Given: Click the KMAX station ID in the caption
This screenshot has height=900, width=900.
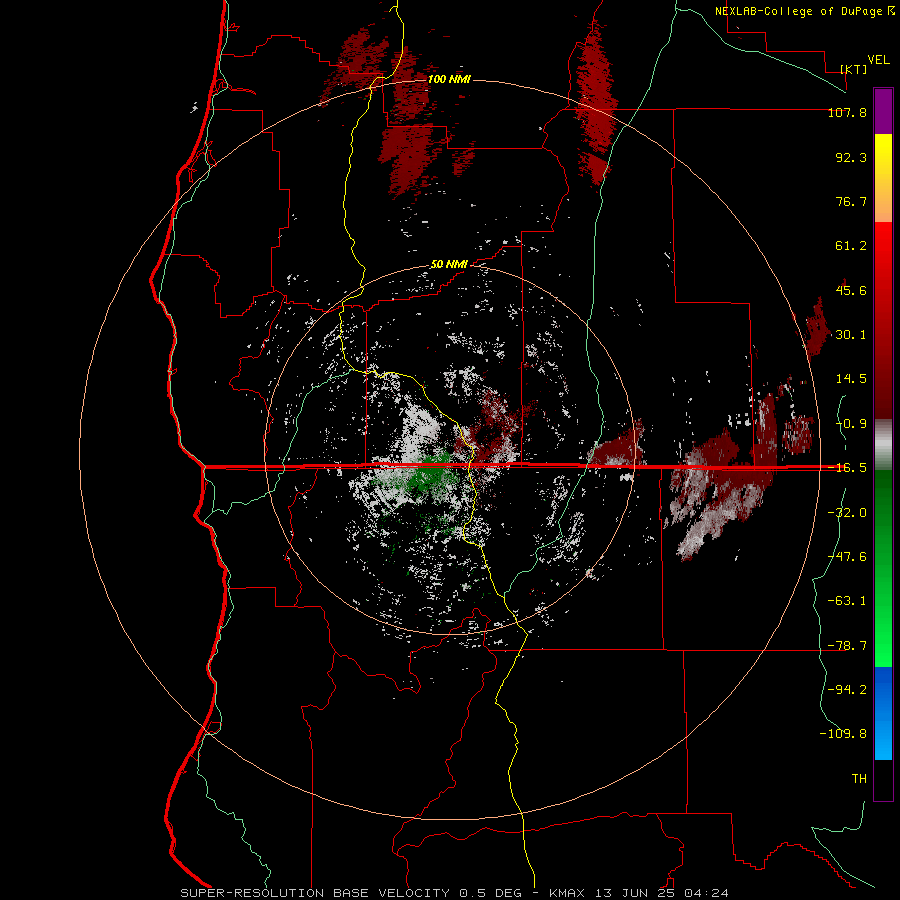Looking at the screenshot, I should 566,893.
